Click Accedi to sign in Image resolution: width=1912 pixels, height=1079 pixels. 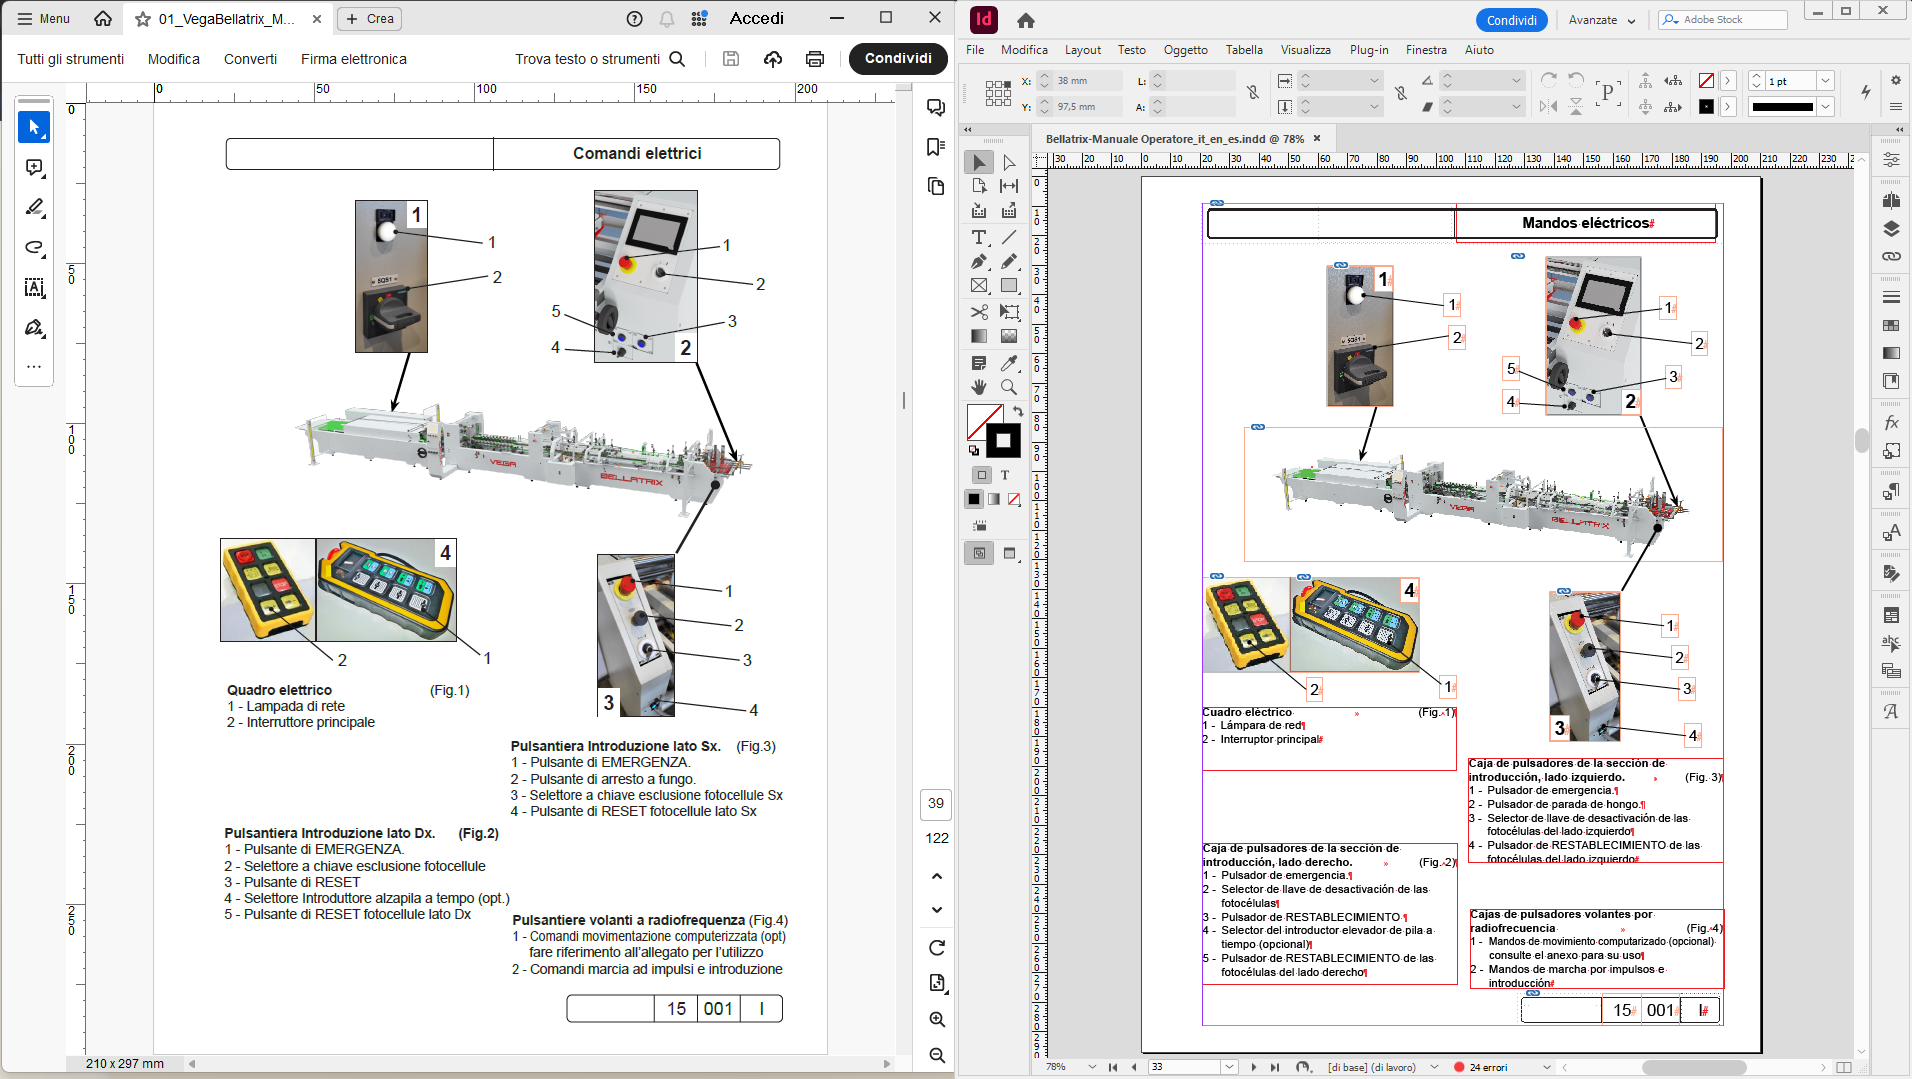tap(757, 19)
